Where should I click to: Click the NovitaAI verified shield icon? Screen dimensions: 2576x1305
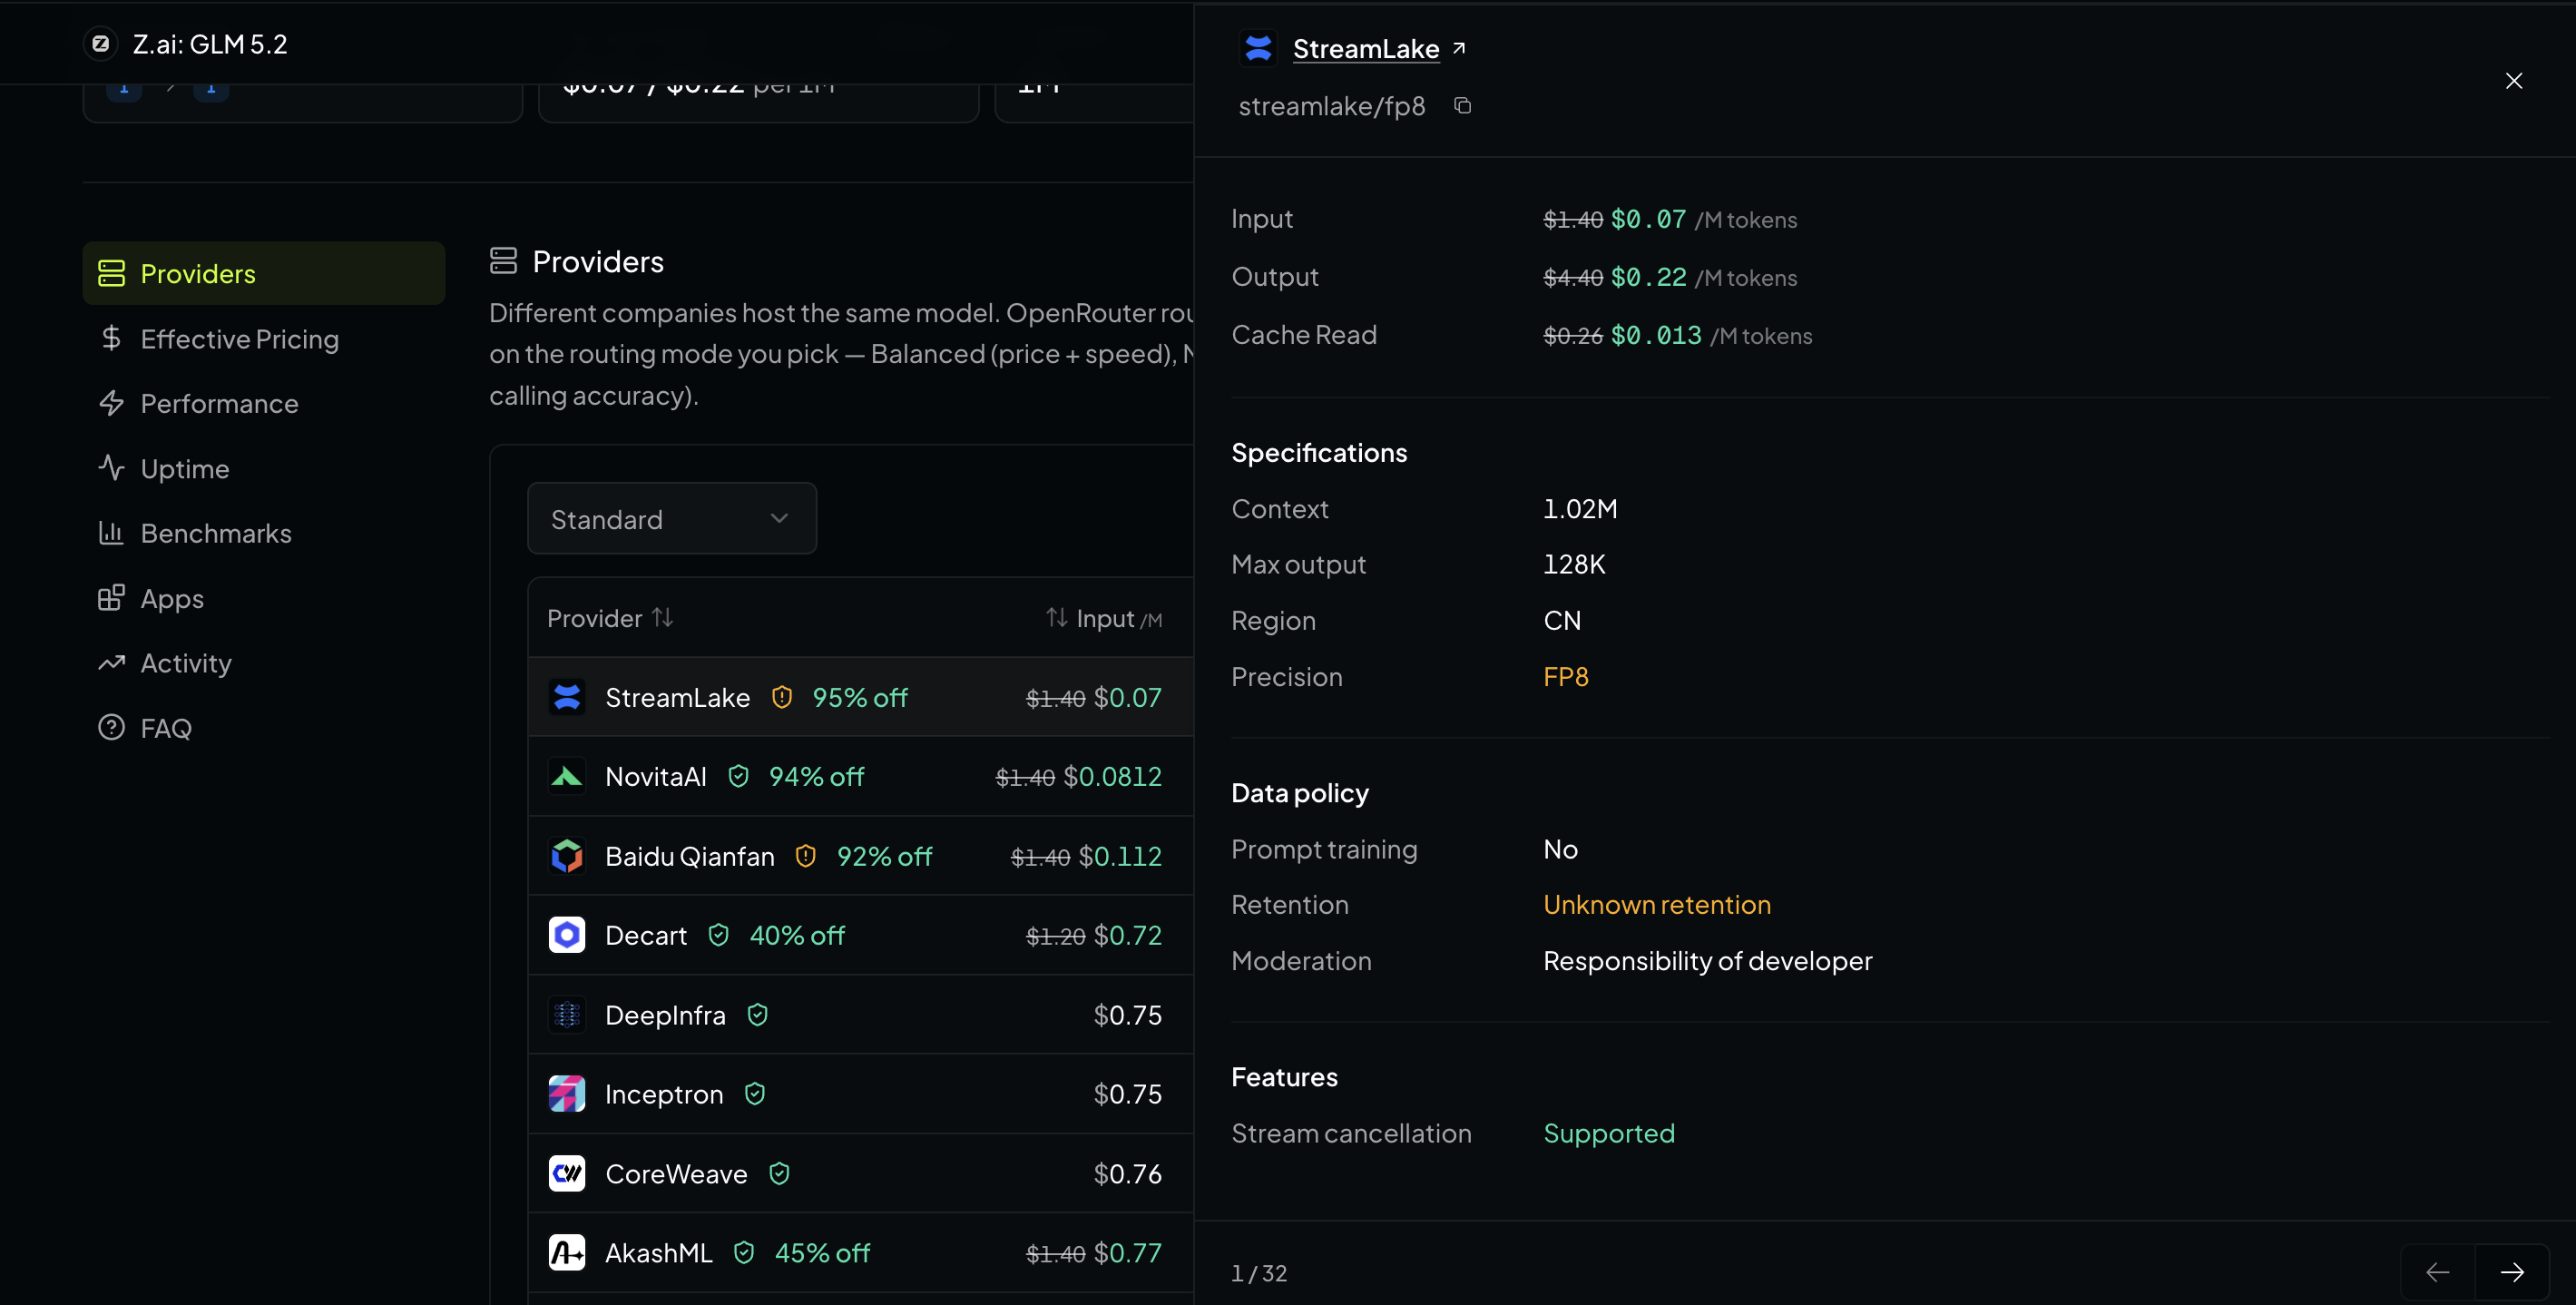pyautogui.click(x=738, y=776)
